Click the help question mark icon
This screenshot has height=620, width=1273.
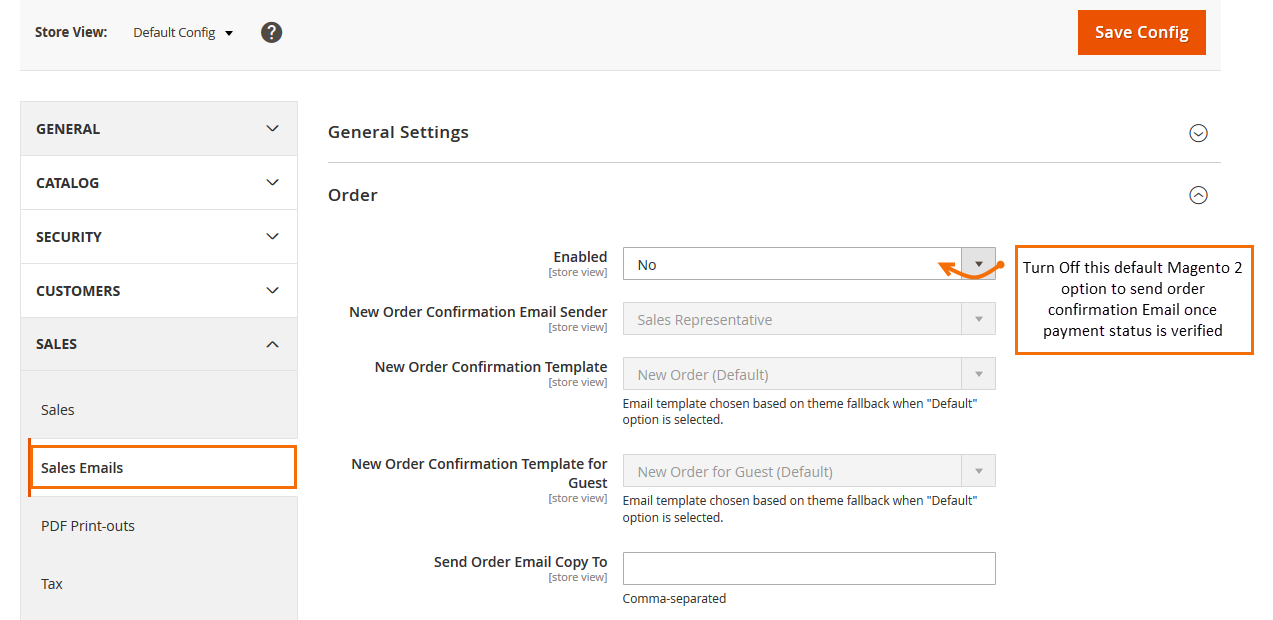click(271, 32)
